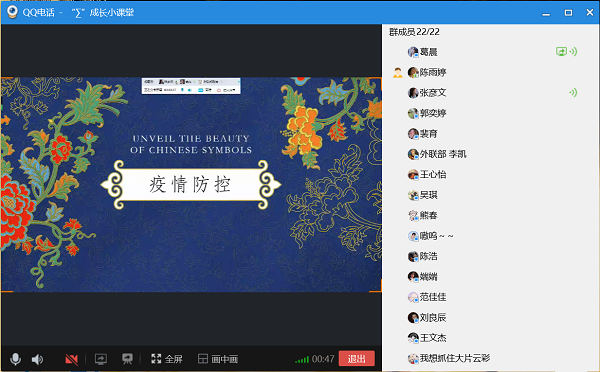Click the red 退出 exit button

(356, 359)
